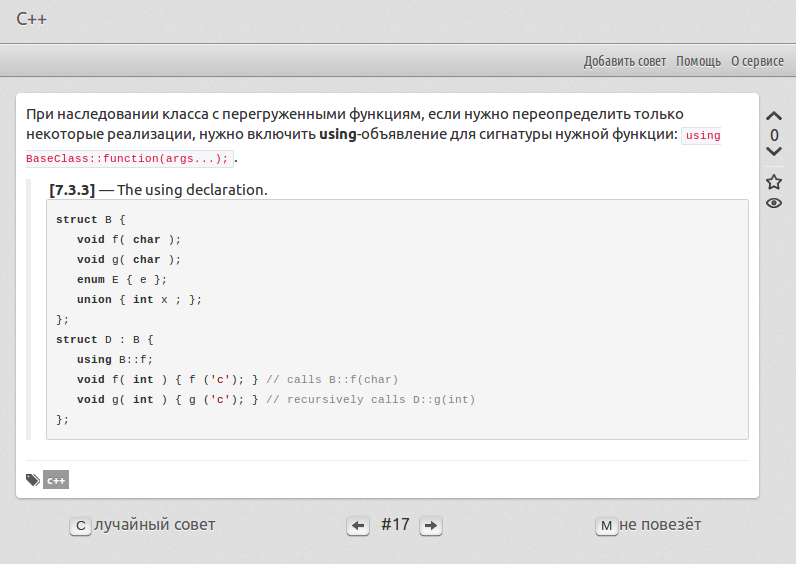796x564 pixels.
Task: Open the "Помощь" help page
Action: pyautogui.click(x=698, y=61)
